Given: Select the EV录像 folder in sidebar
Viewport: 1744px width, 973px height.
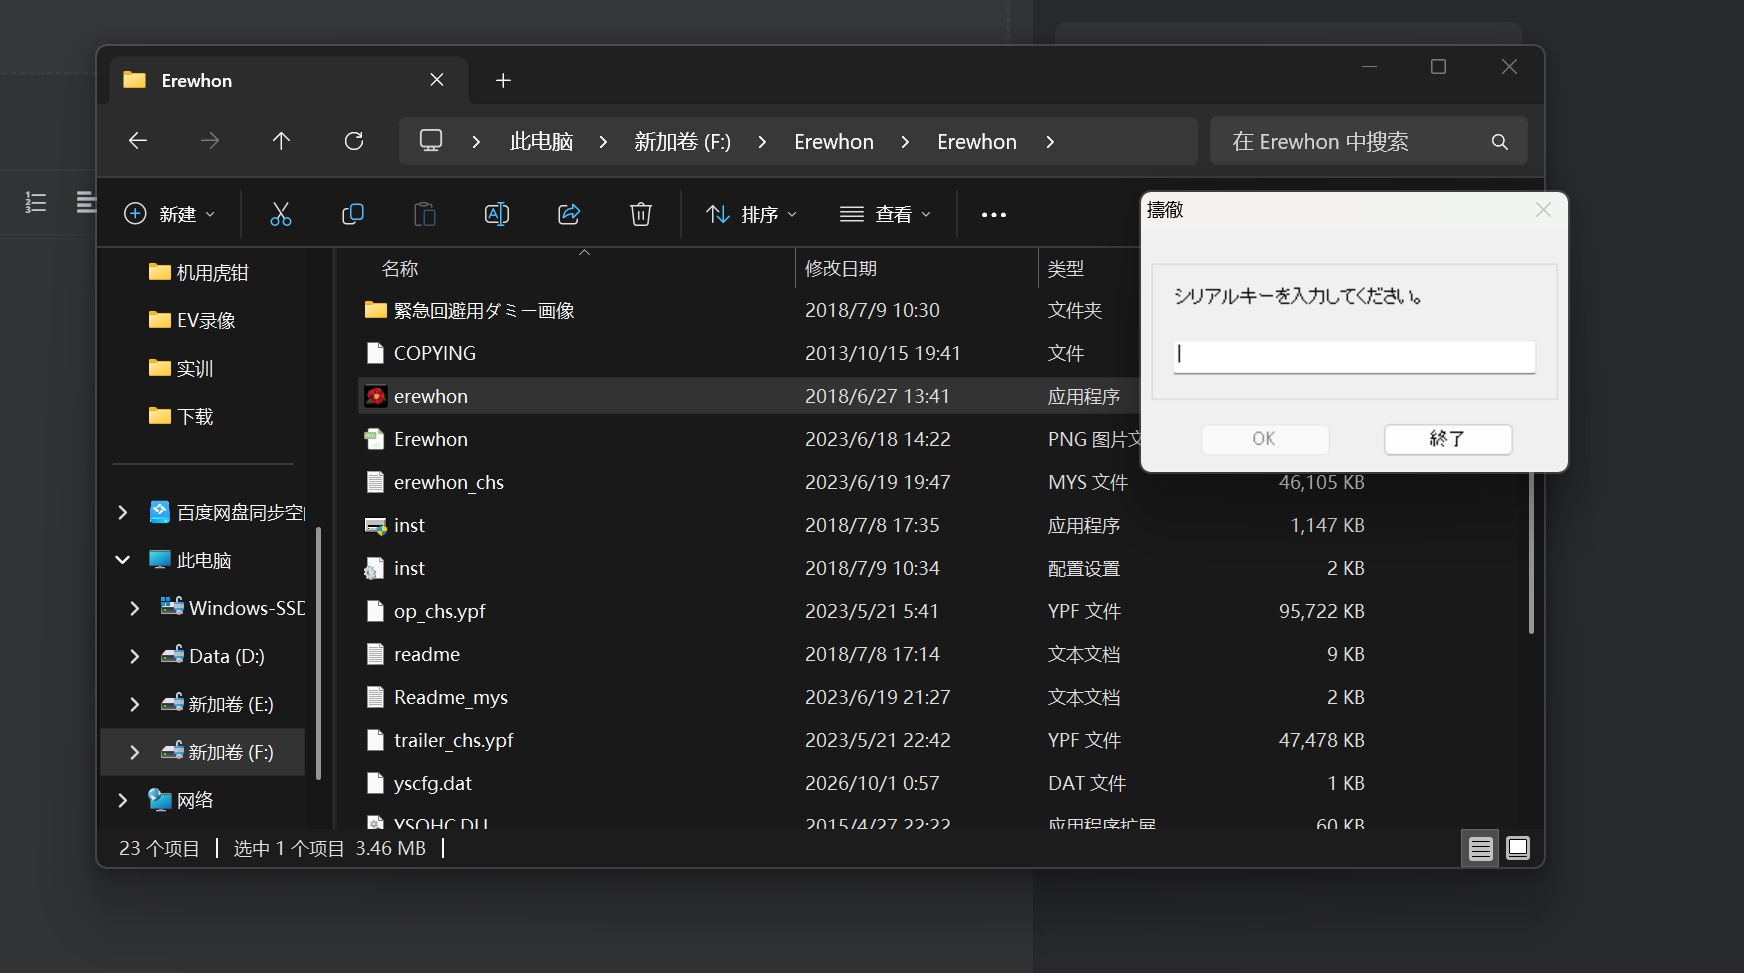Looking at the screenshot, I should point(193,320).
